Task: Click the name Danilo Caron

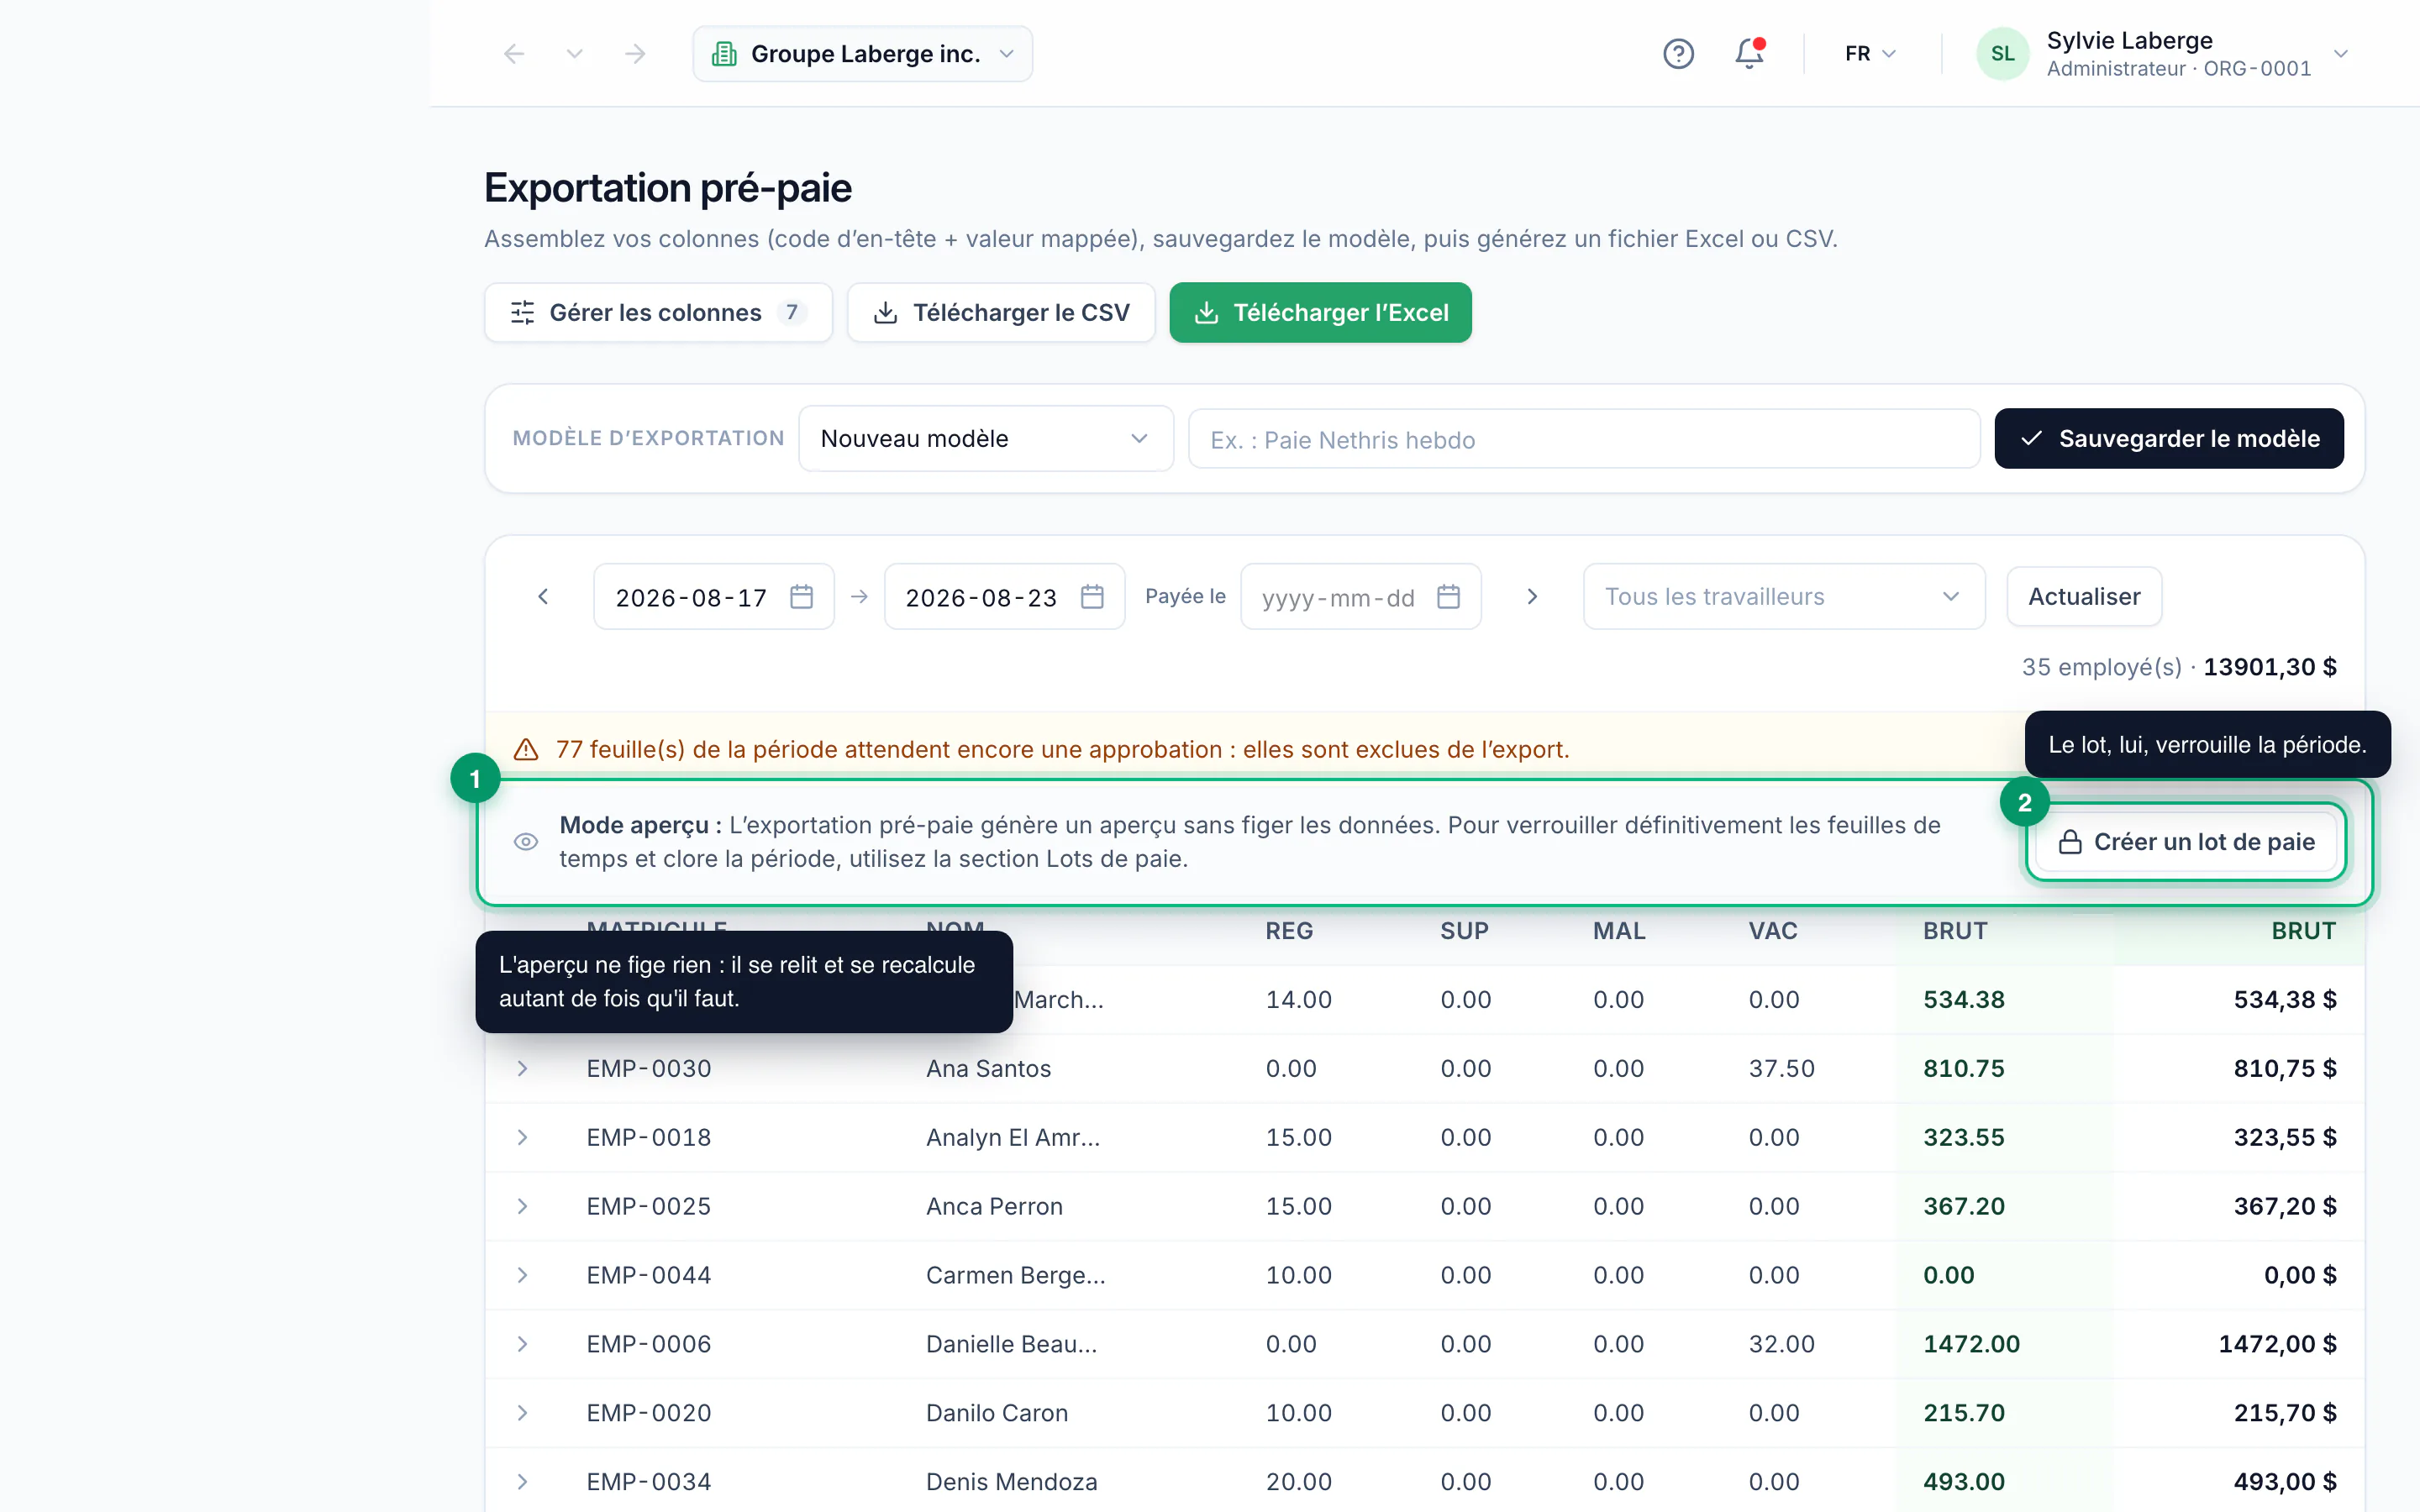Action: tap(997, 1413)
